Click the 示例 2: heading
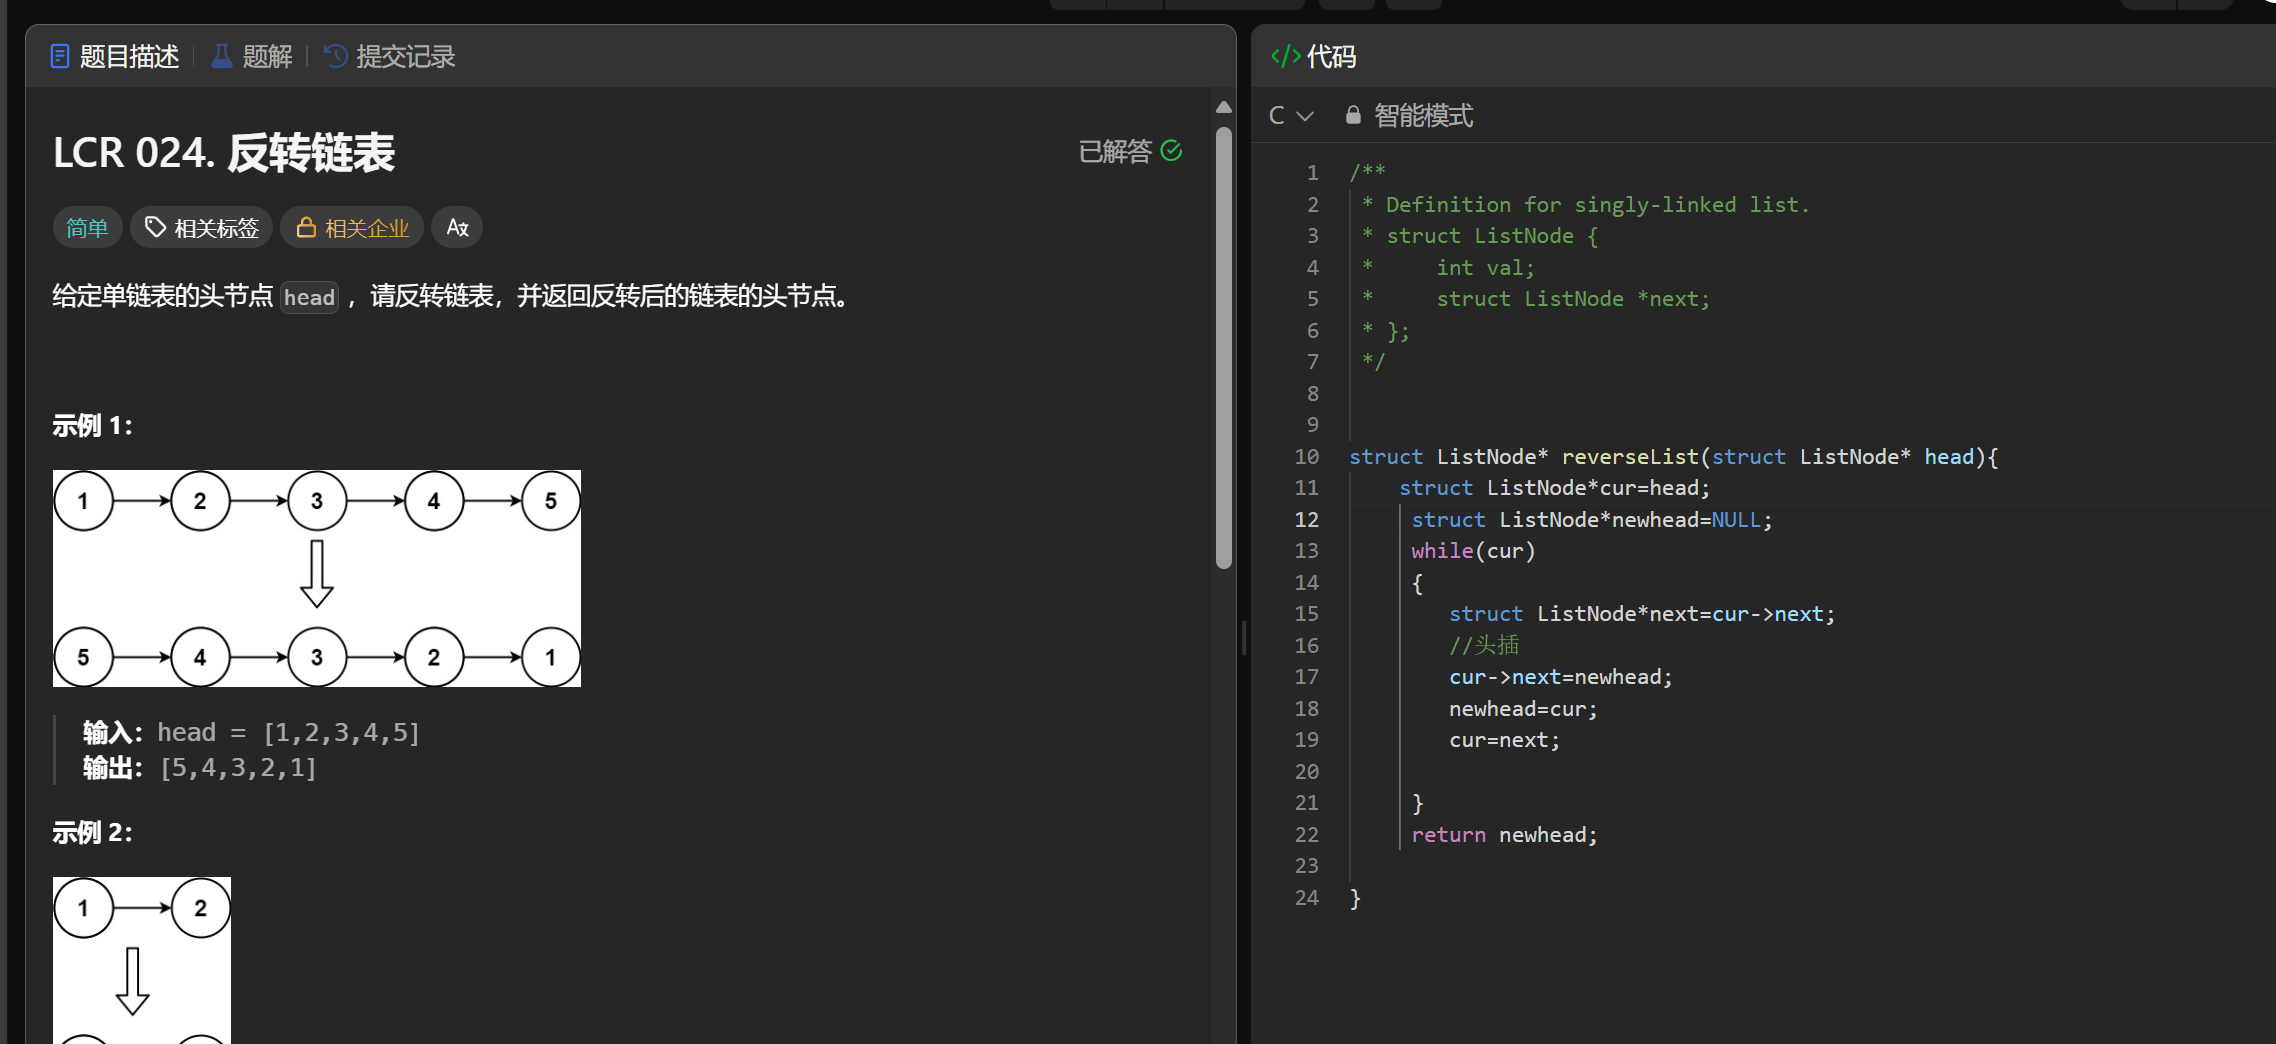Viewport: 2276px width, 1044px height. click(92, 833)
